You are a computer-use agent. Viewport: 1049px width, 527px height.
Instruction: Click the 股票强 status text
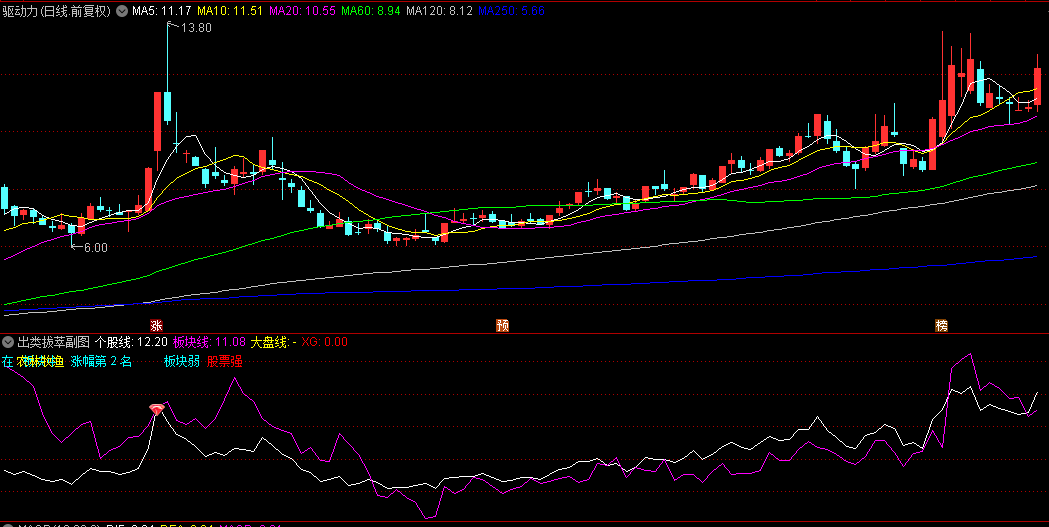[x=225, y=362]
